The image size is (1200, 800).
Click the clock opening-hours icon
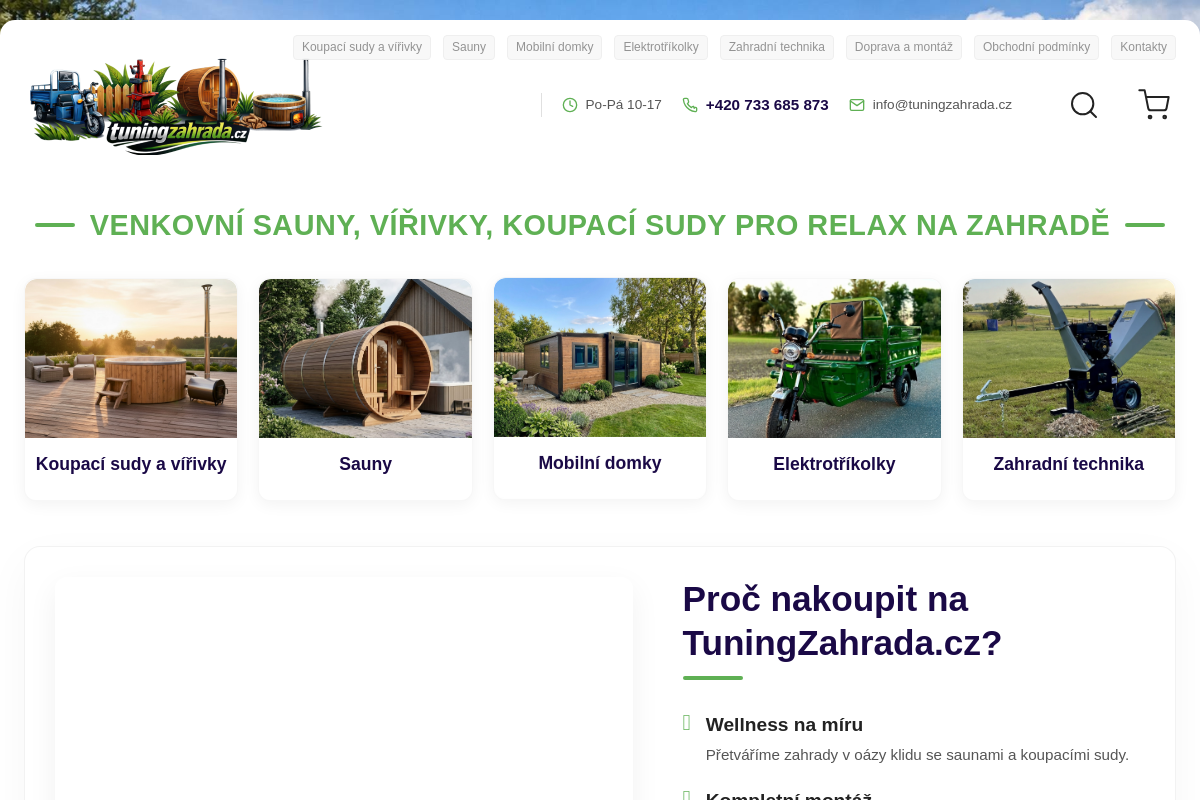tap(570, 105)
